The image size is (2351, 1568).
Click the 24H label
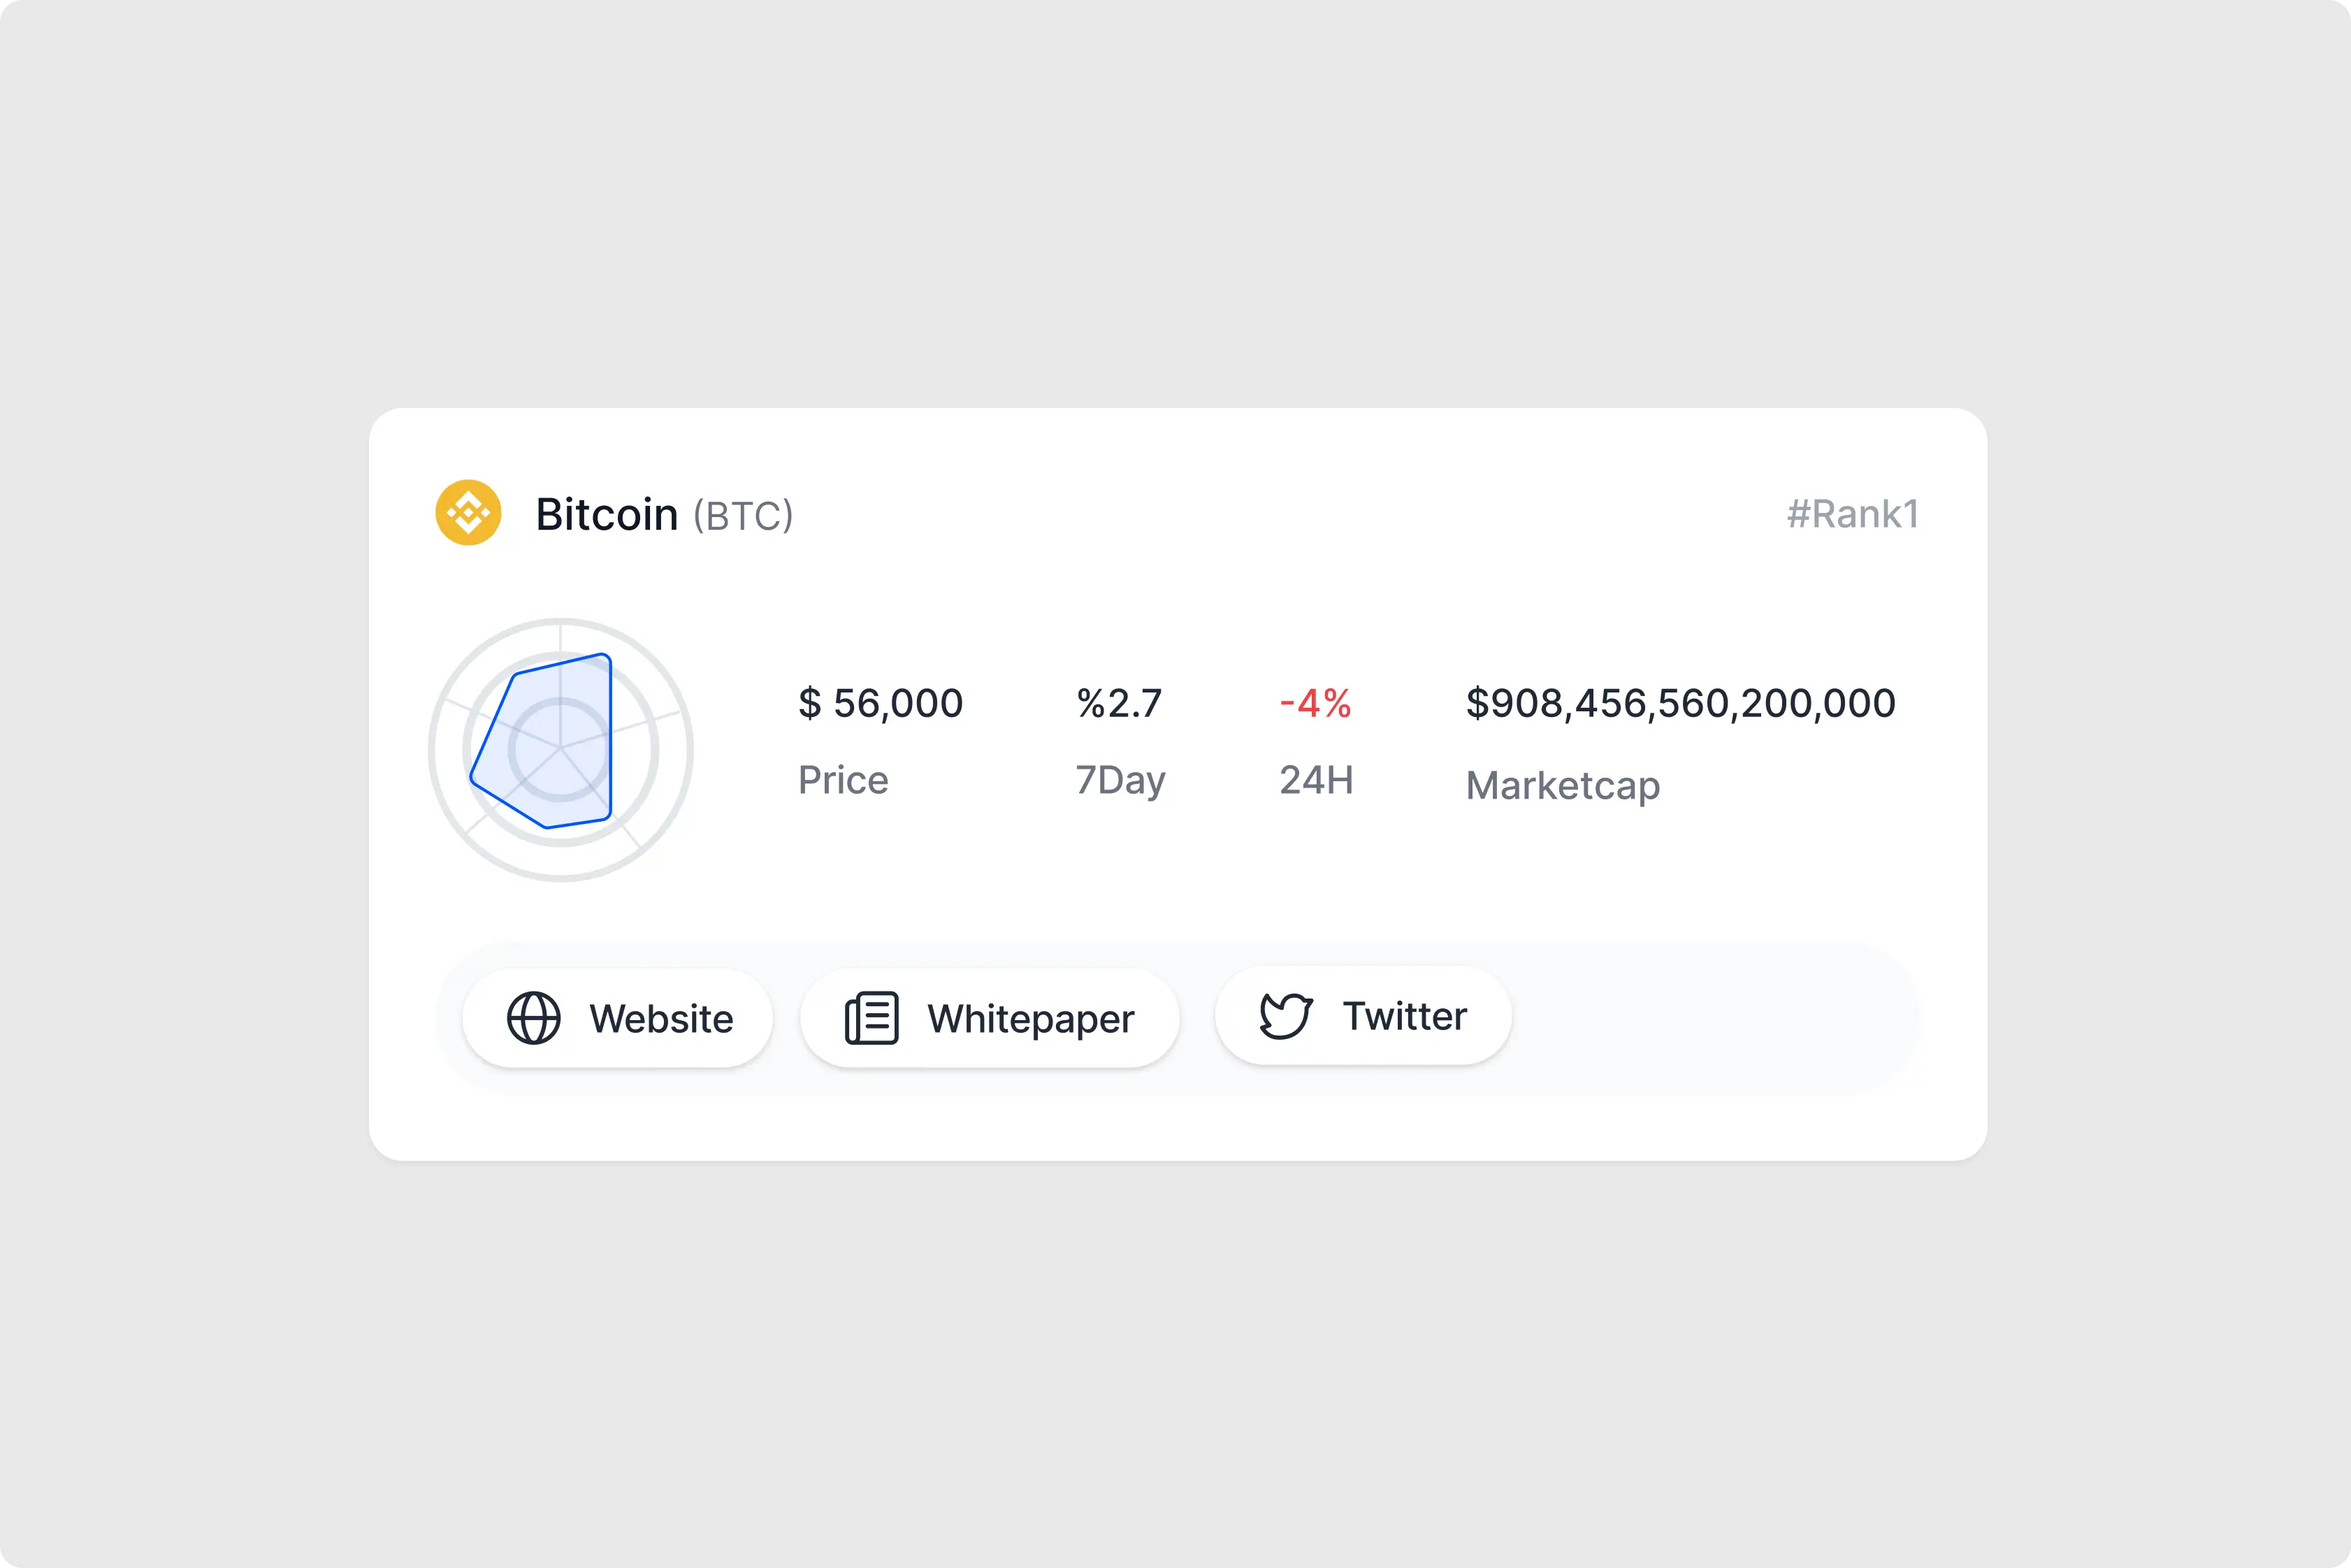[x=1316, y=780]
